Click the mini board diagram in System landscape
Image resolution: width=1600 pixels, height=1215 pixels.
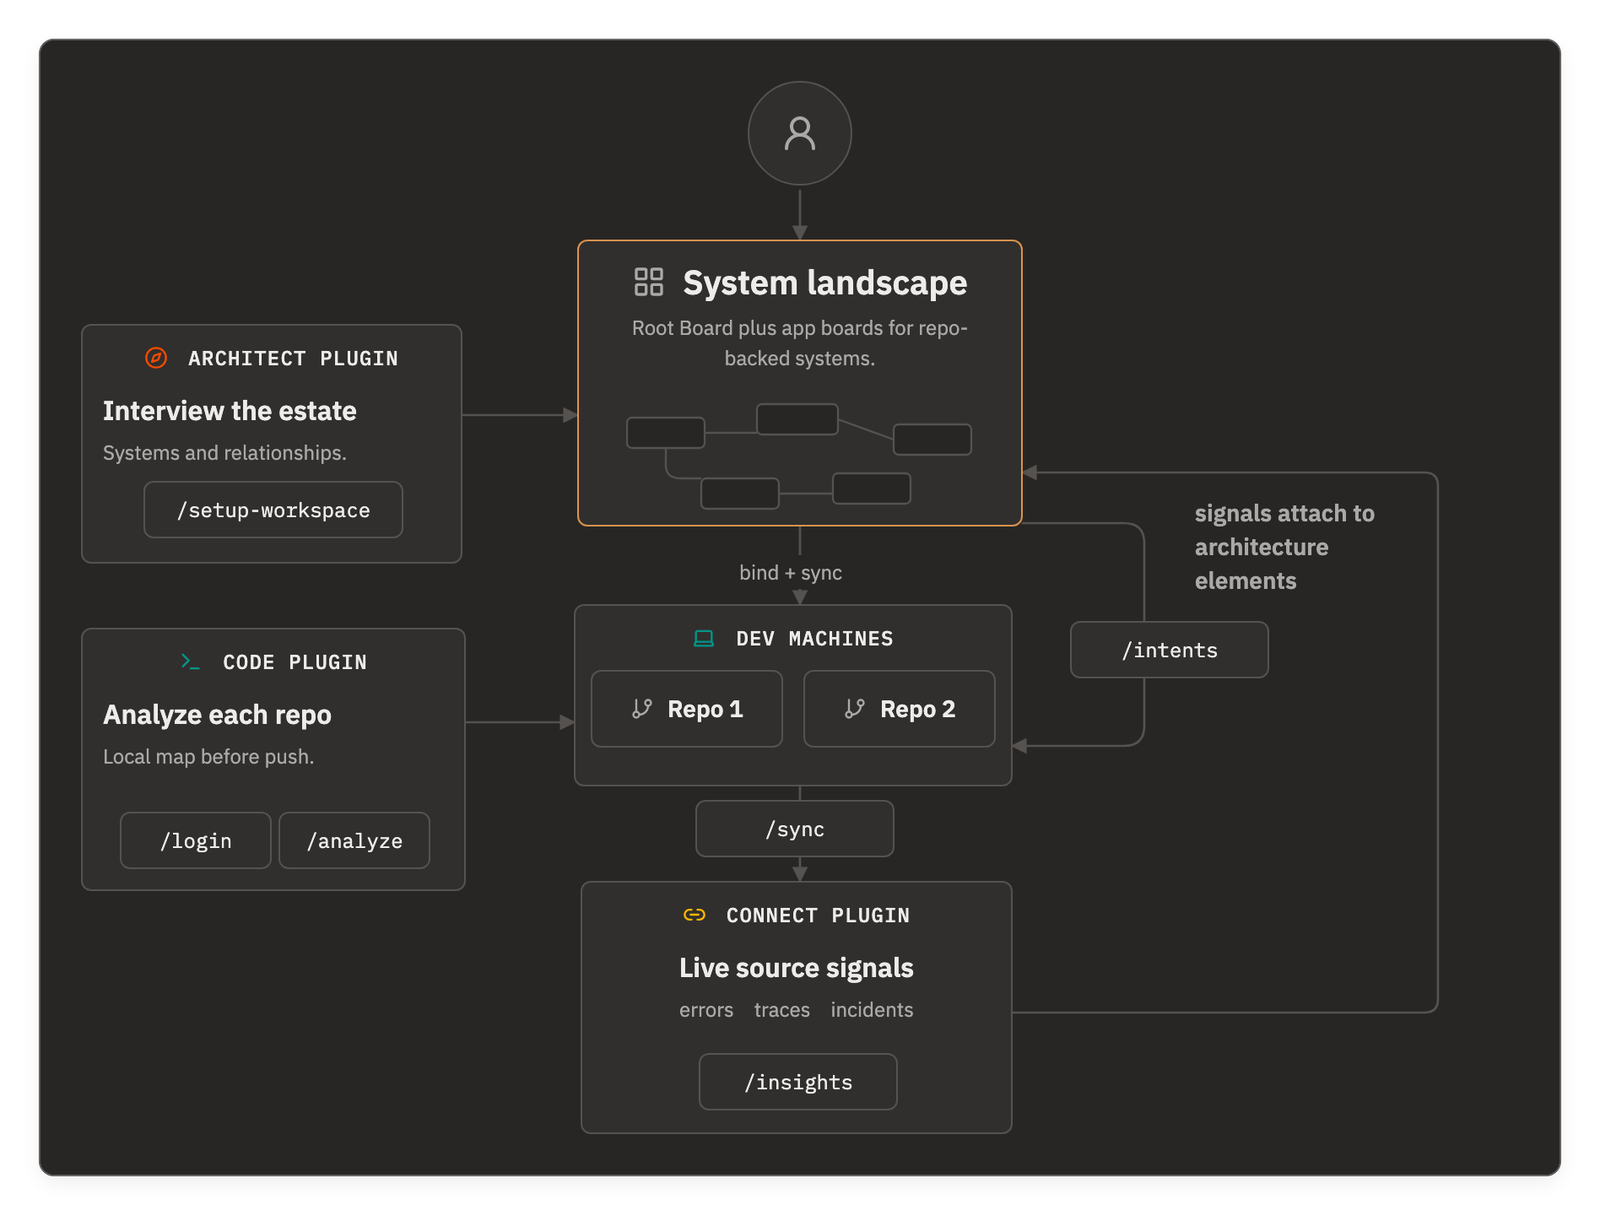coord(799,456)
